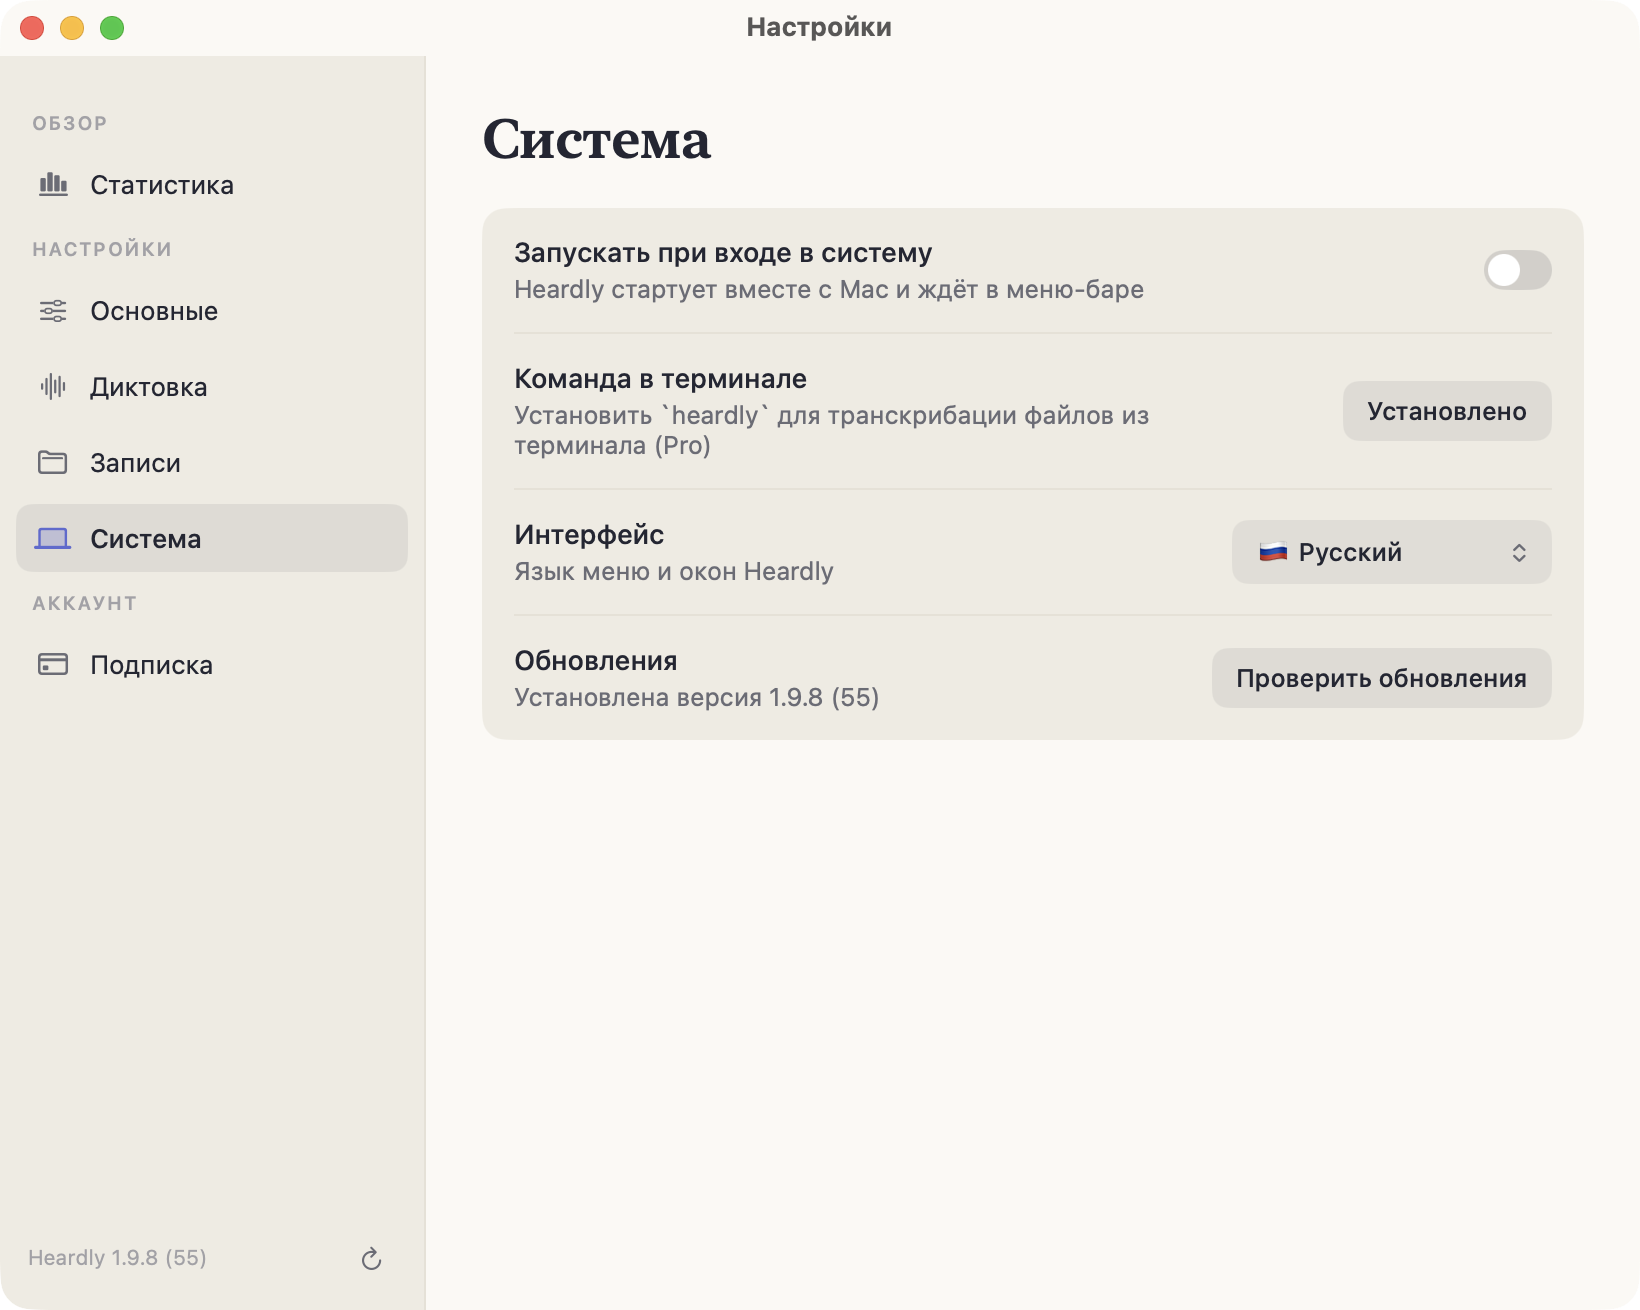Click the Настройки window title

819,27
